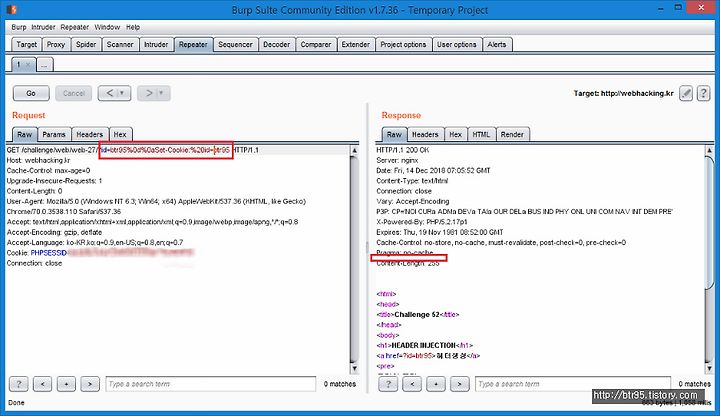The width and height of the screenshot is (720, 416).
Task: Switch to the Scanner tab
Action: pos(120,45)
